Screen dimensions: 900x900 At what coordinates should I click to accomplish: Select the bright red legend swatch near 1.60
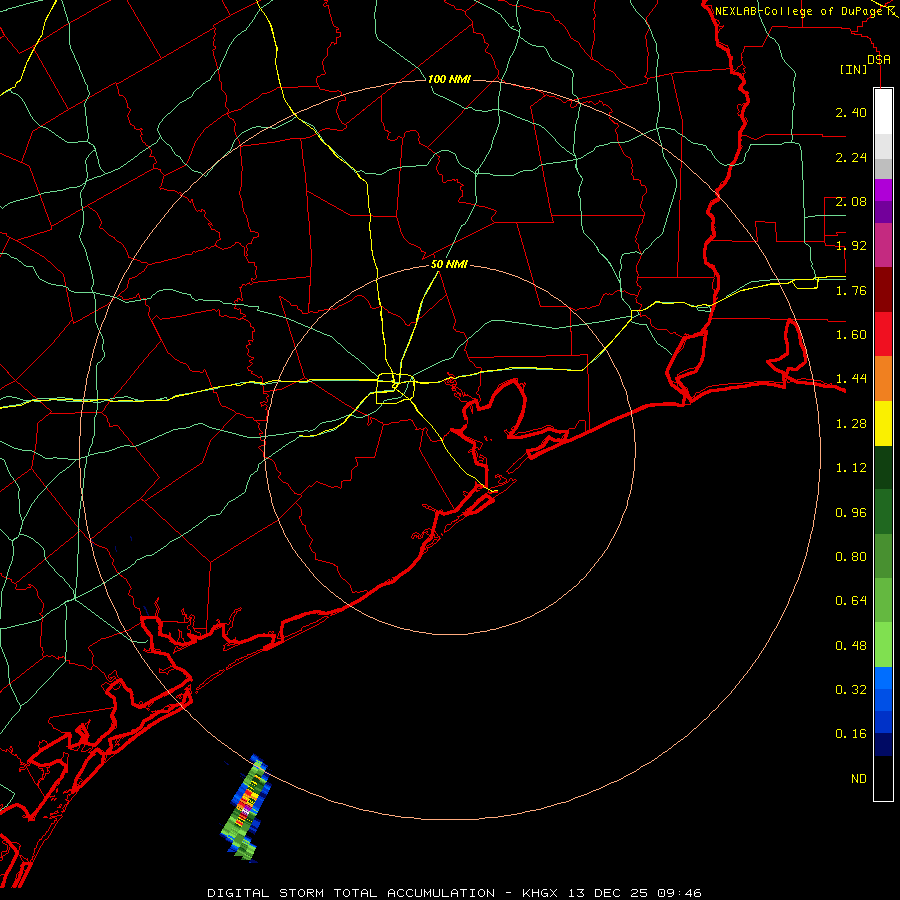[x=883, y=334]
